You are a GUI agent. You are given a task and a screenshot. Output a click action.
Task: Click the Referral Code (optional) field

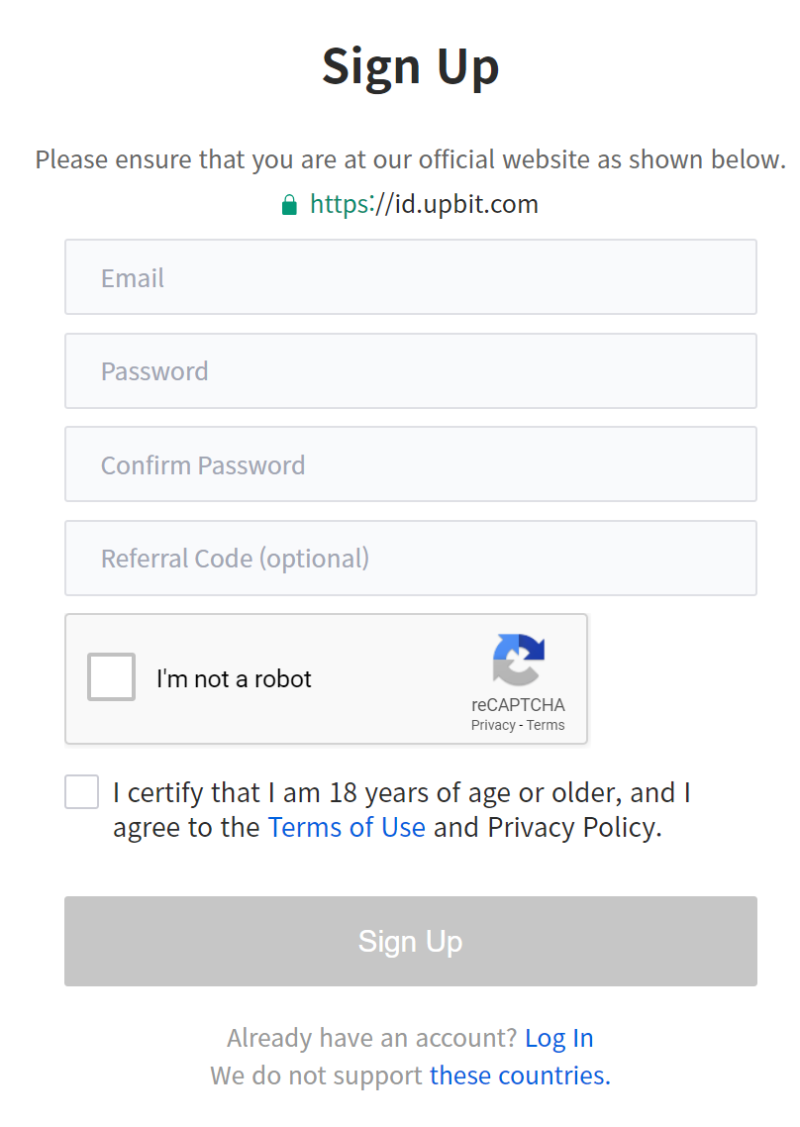pyautogui.click(x=410, y=558)
